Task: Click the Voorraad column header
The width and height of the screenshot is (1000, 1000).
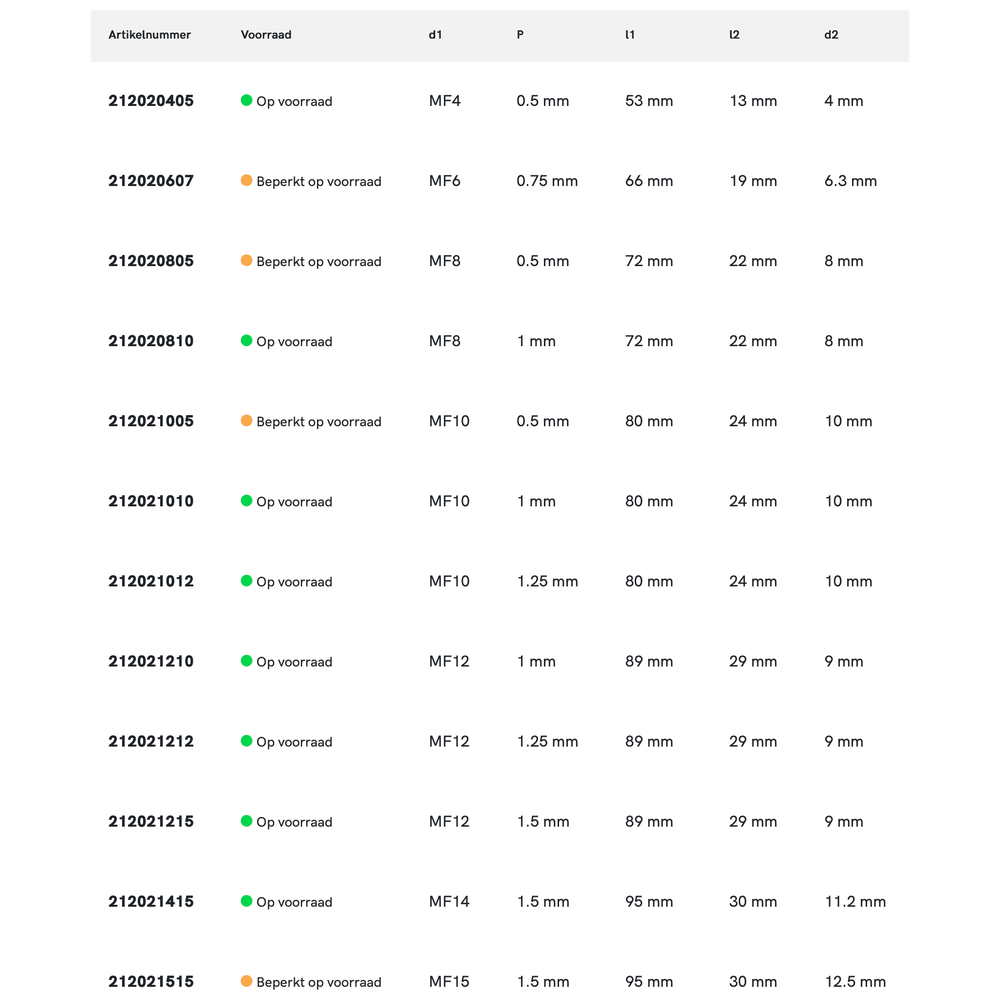Action: pyautogui.click(x=266, y=35)
